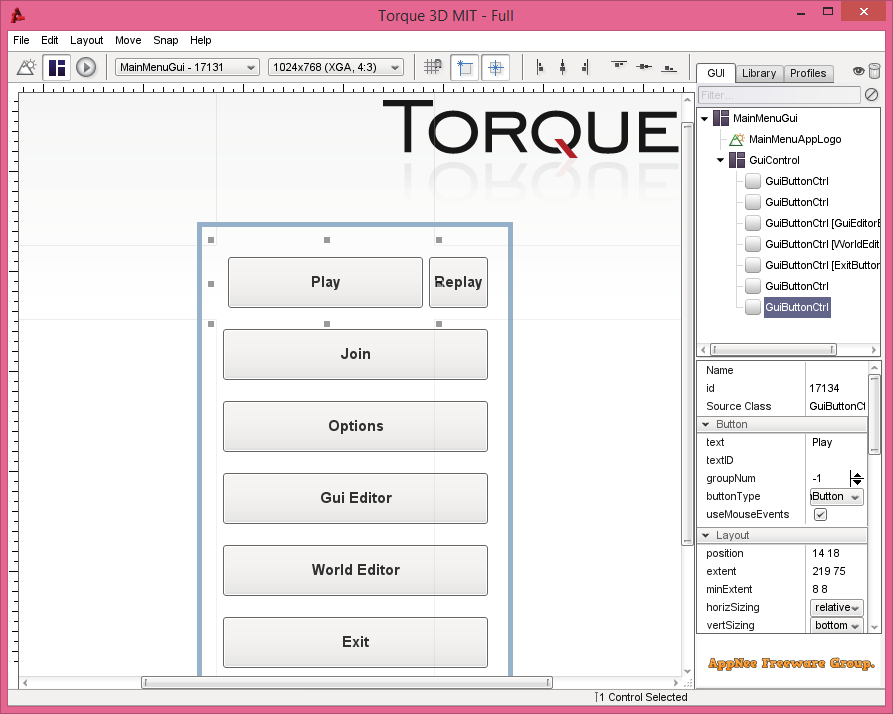Align selected controls left
The width and height of the screenshot is (893, 714).
(539, 67)
